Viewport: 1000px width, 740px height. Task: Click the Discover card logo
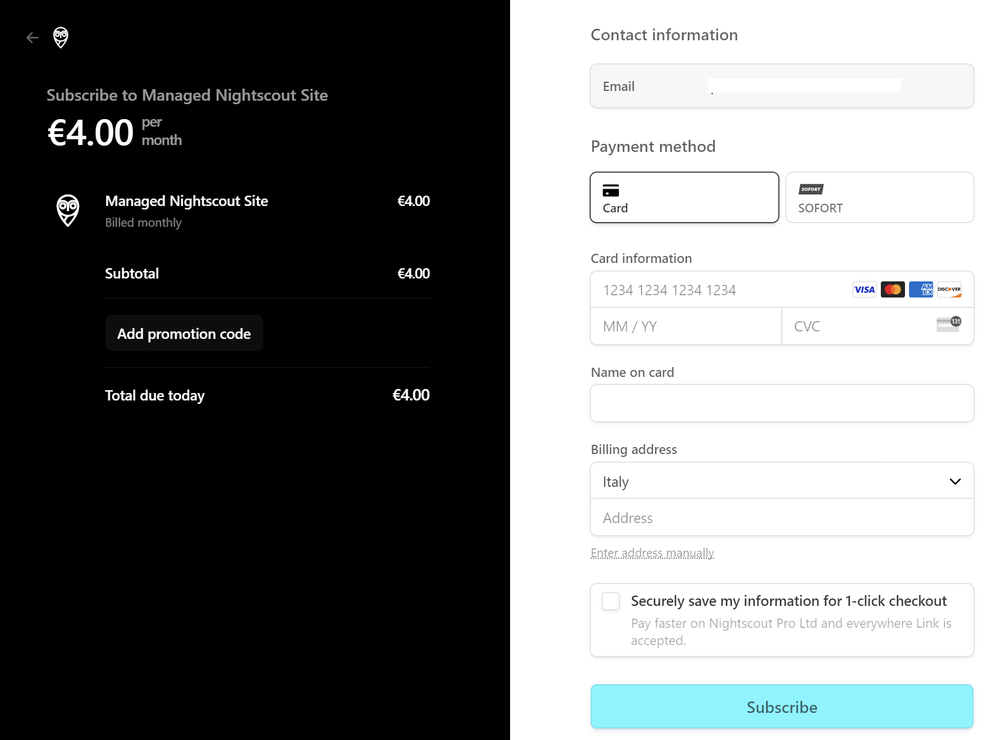coord(949,290)
